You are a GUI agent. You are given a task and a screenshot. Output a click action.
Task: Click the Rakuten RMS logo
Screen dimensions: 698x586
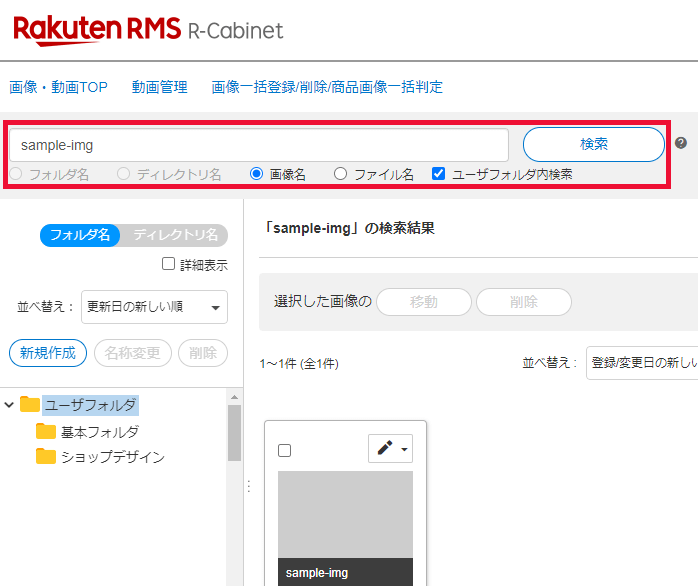[x=96, y=29]
